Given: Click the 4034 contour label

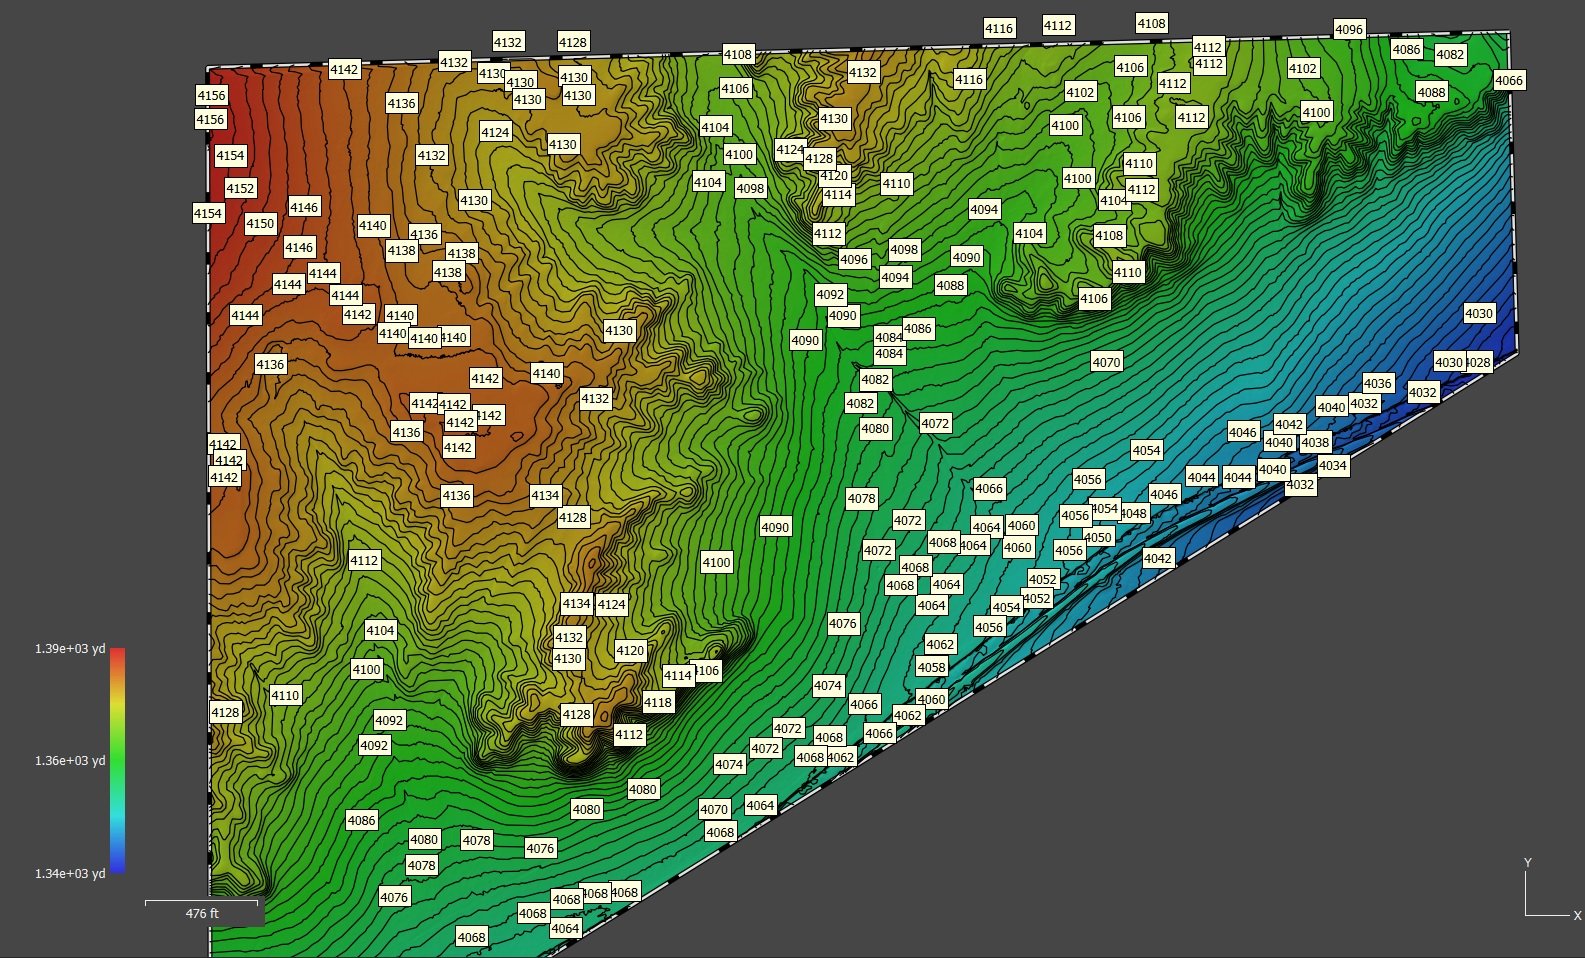Looking at the screenshot, I should pyautogui.click(x=1332, y=465).
